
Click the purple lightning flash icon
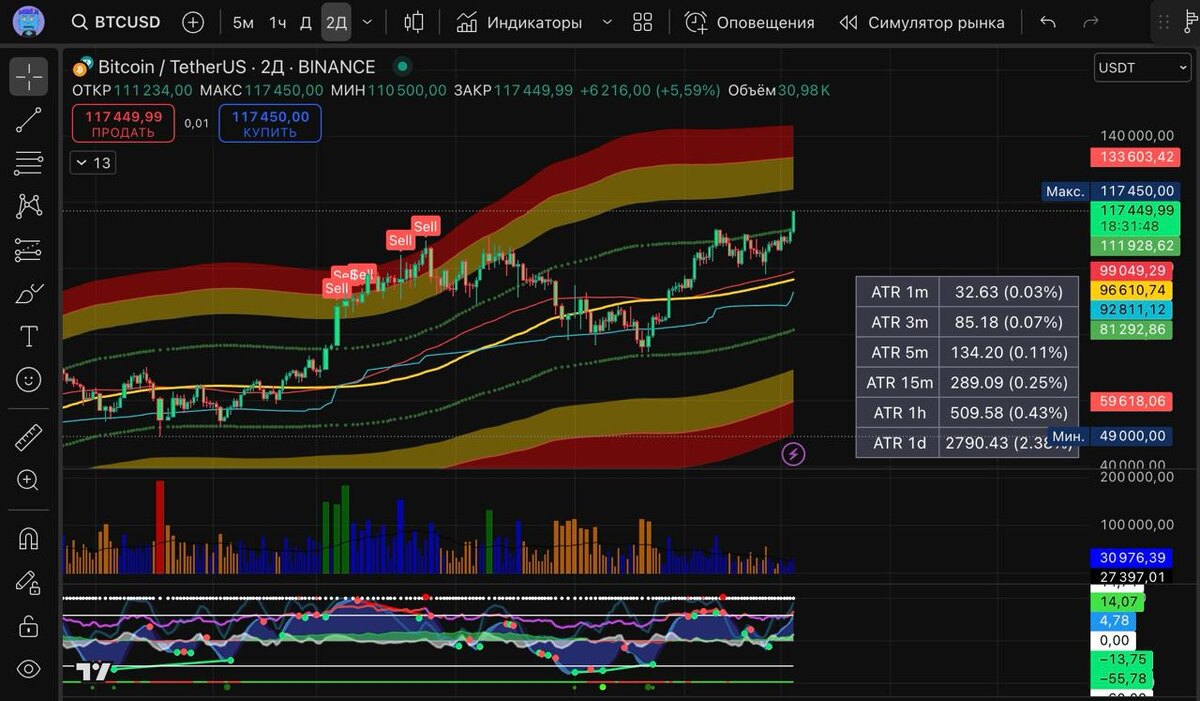pos(793,455)
